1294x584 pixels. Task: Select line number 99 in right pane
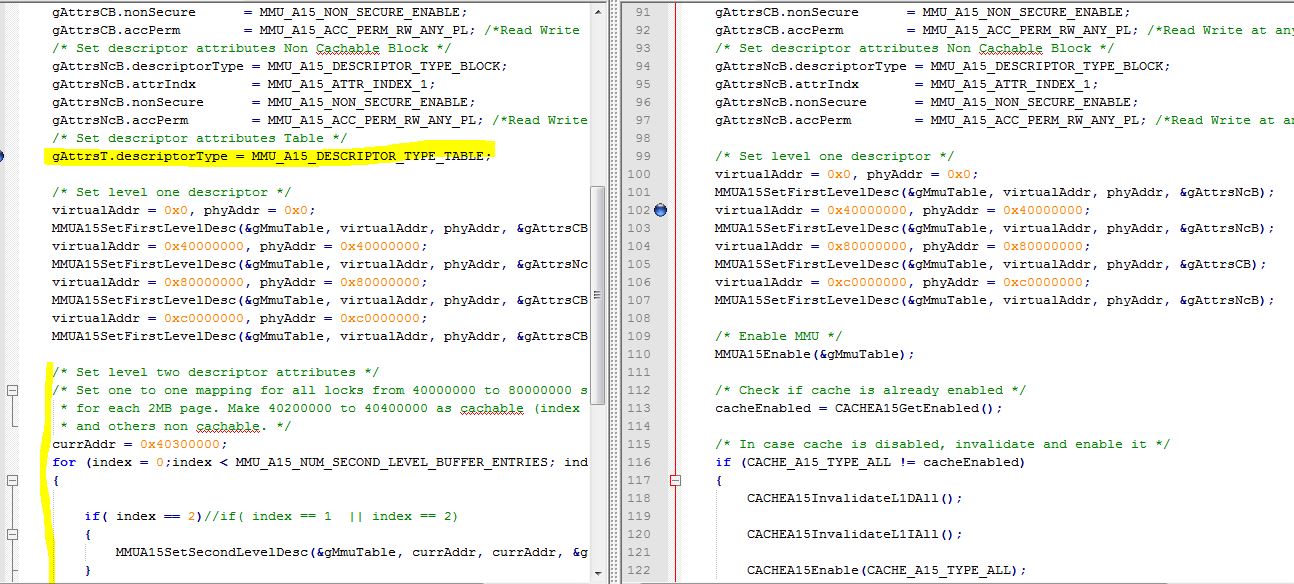pos(642,156)
